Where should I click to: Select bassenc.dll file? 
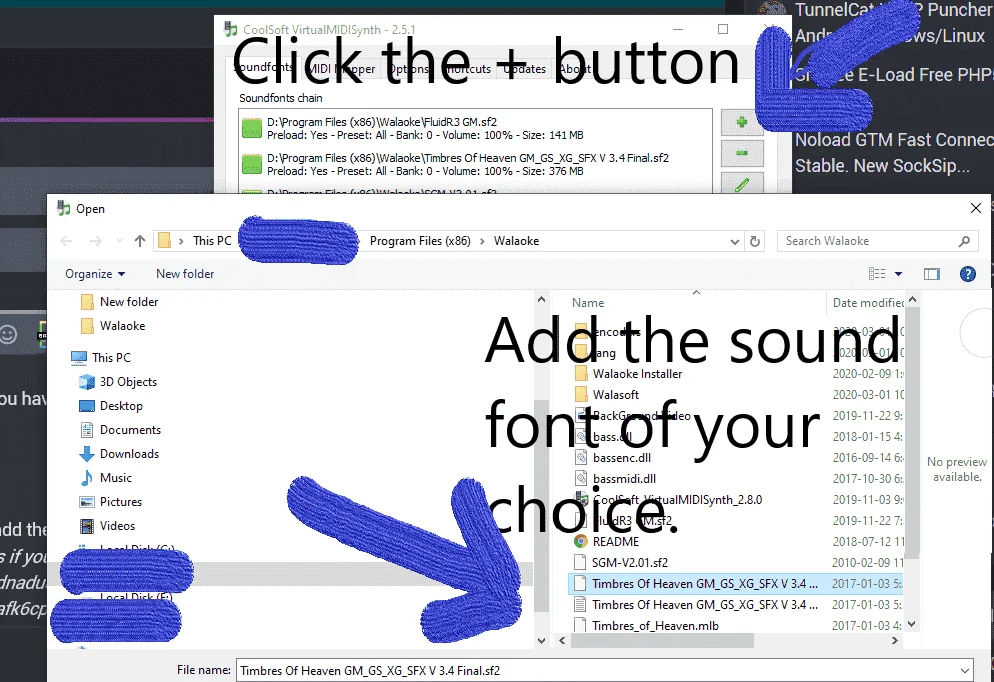(x=613, y=458)
